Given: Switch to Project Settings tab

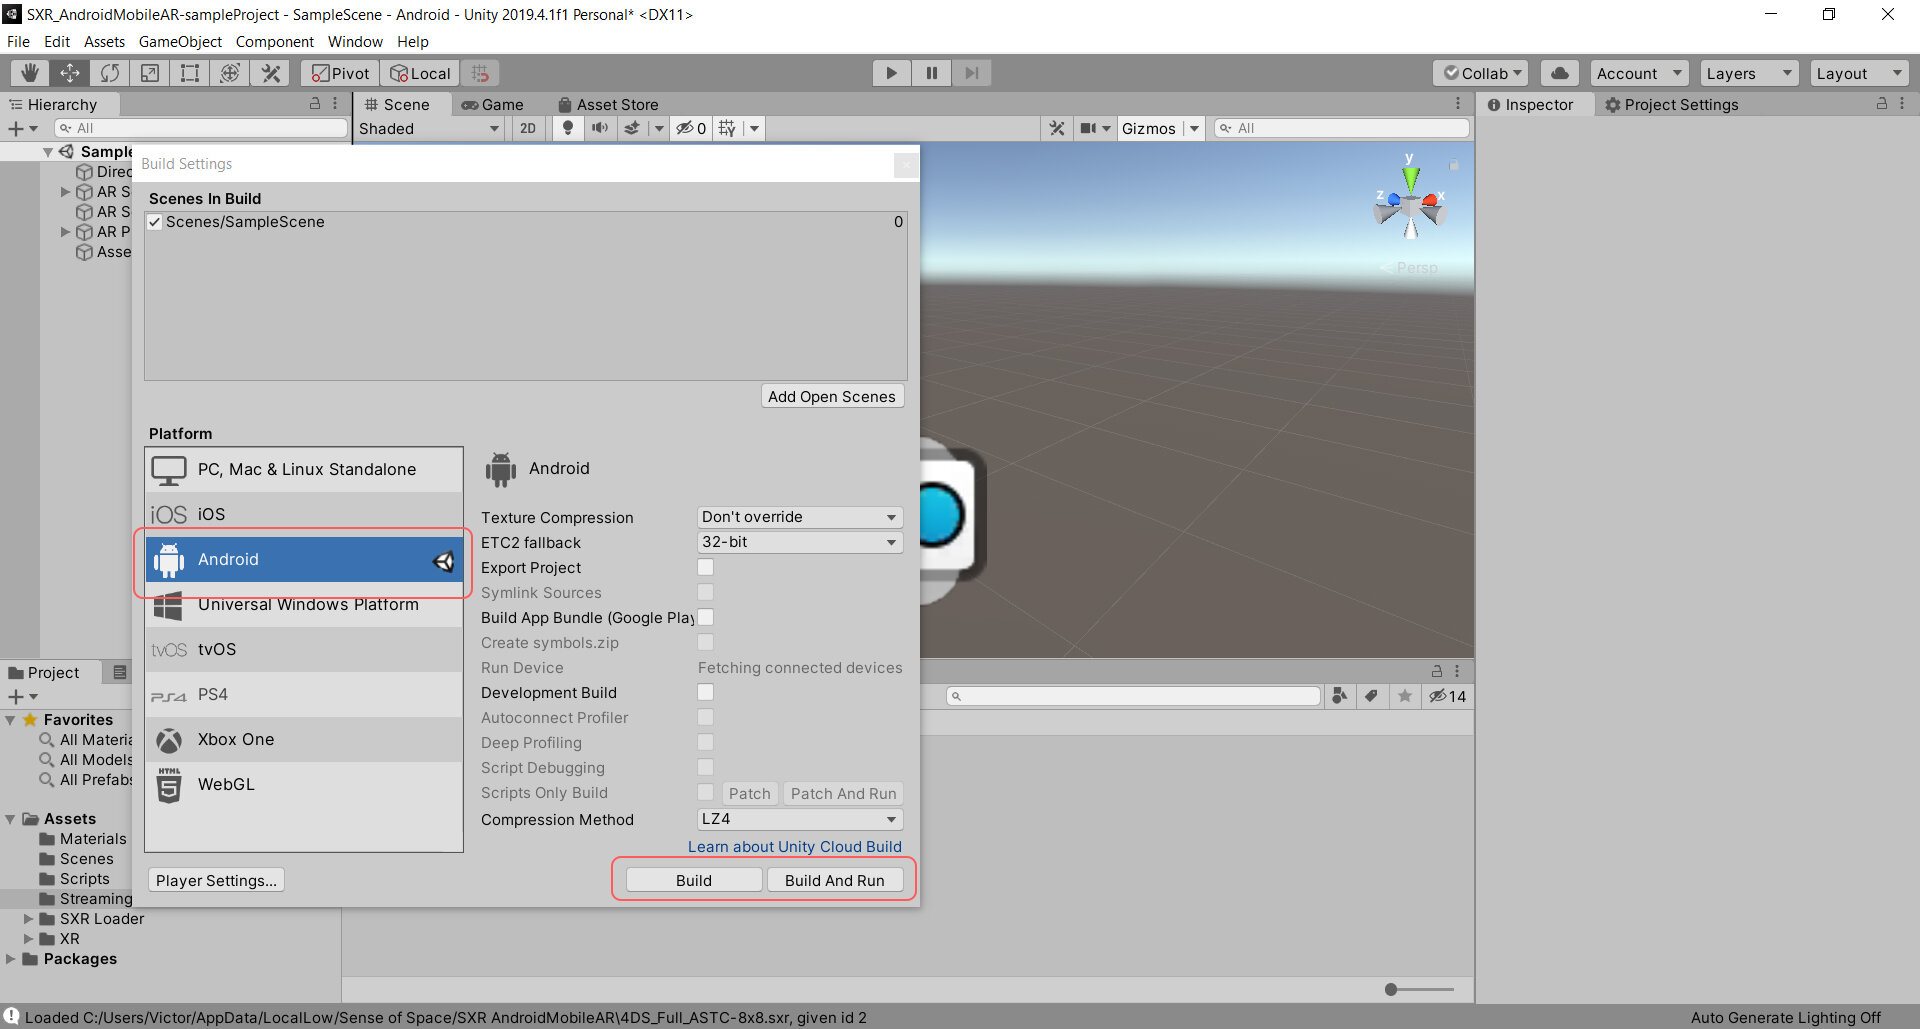Looking at the screenshot, I should (x=1671, y=104).
